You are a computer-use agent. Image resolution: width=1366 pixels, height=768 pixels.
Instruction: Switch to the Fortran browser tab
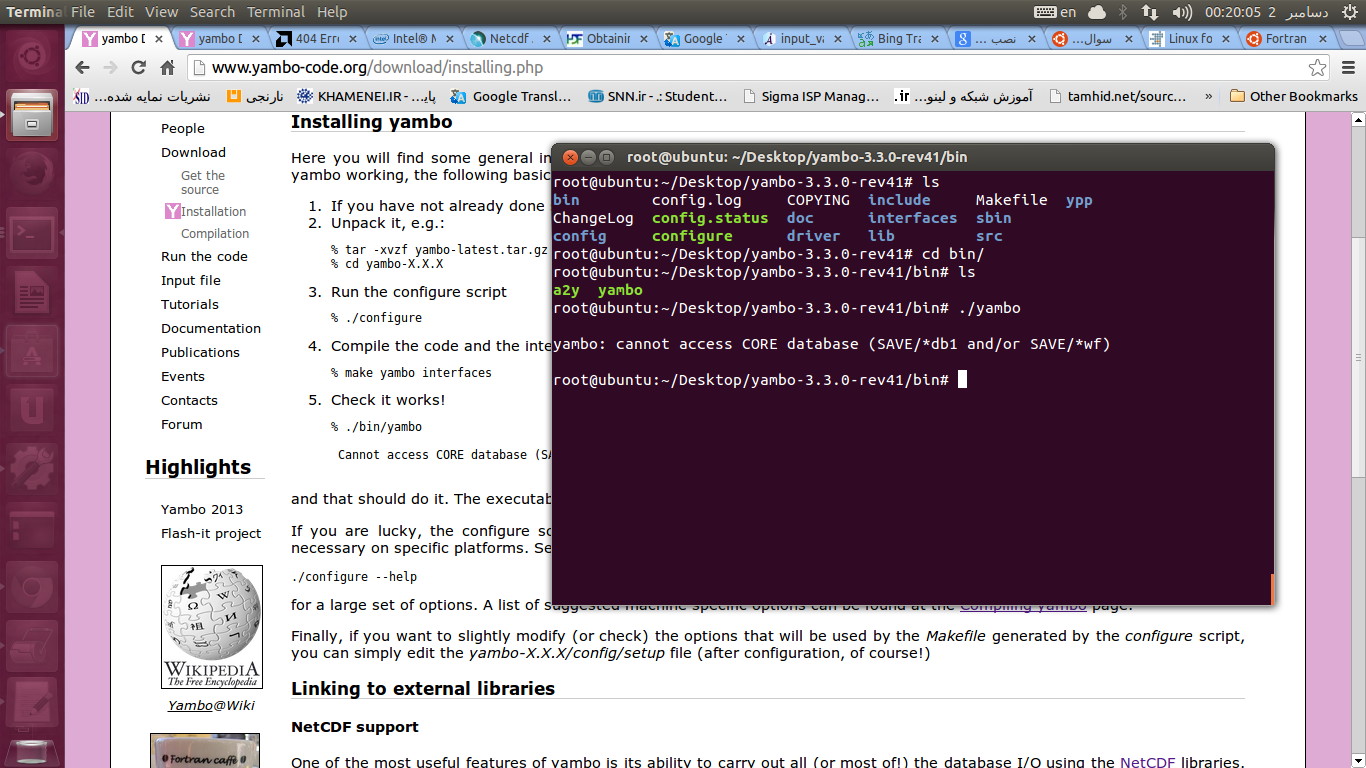pyautogui.click(x=1285, y=39)
